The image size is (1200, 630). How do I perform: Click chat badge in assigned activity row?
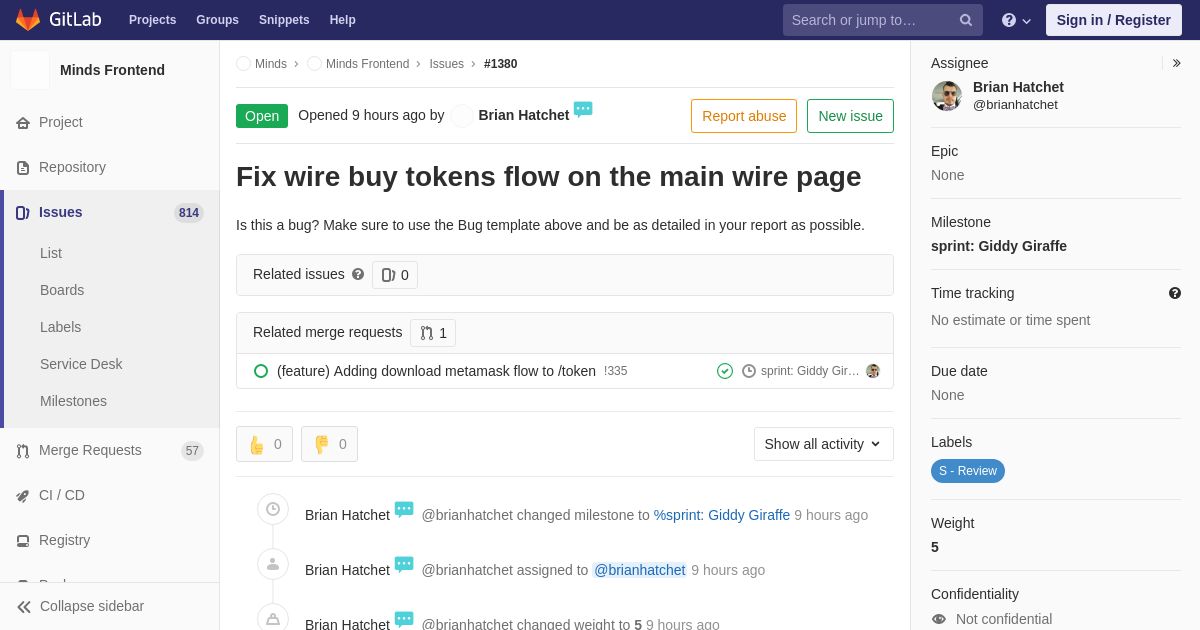coord(404,565)
